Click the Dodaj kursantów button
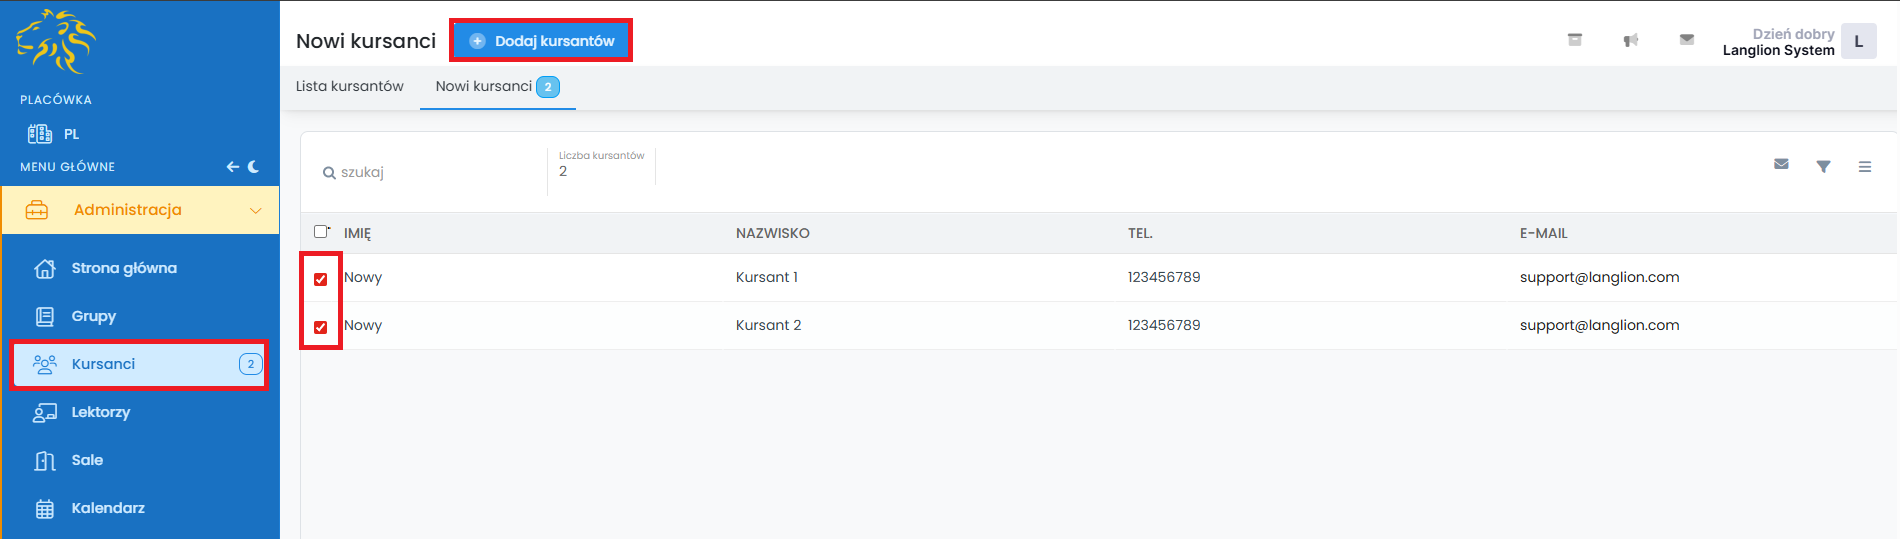Screen dimensions: 1900x539 pyautogui.click(x=541, y=41)
